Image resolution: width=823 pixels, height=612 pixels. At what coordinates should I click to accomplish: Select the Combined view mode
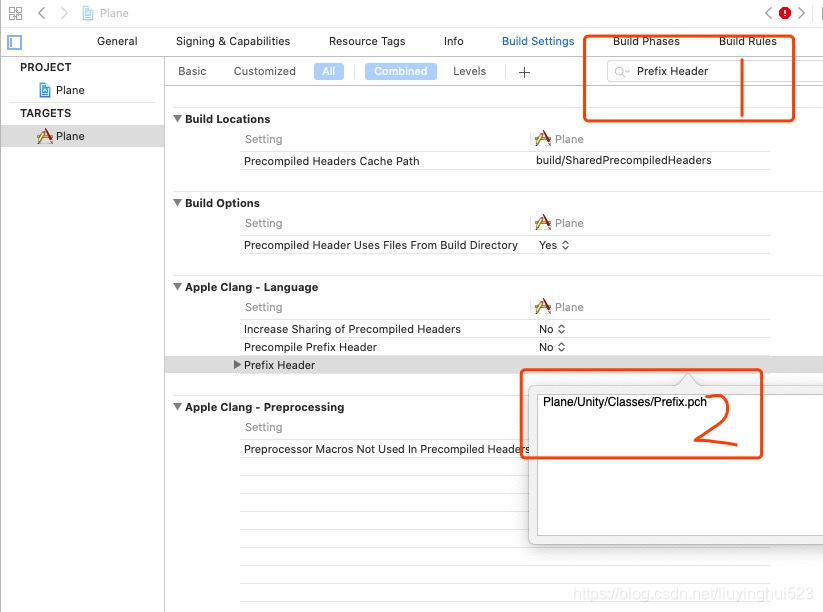[x=400, y=71]
